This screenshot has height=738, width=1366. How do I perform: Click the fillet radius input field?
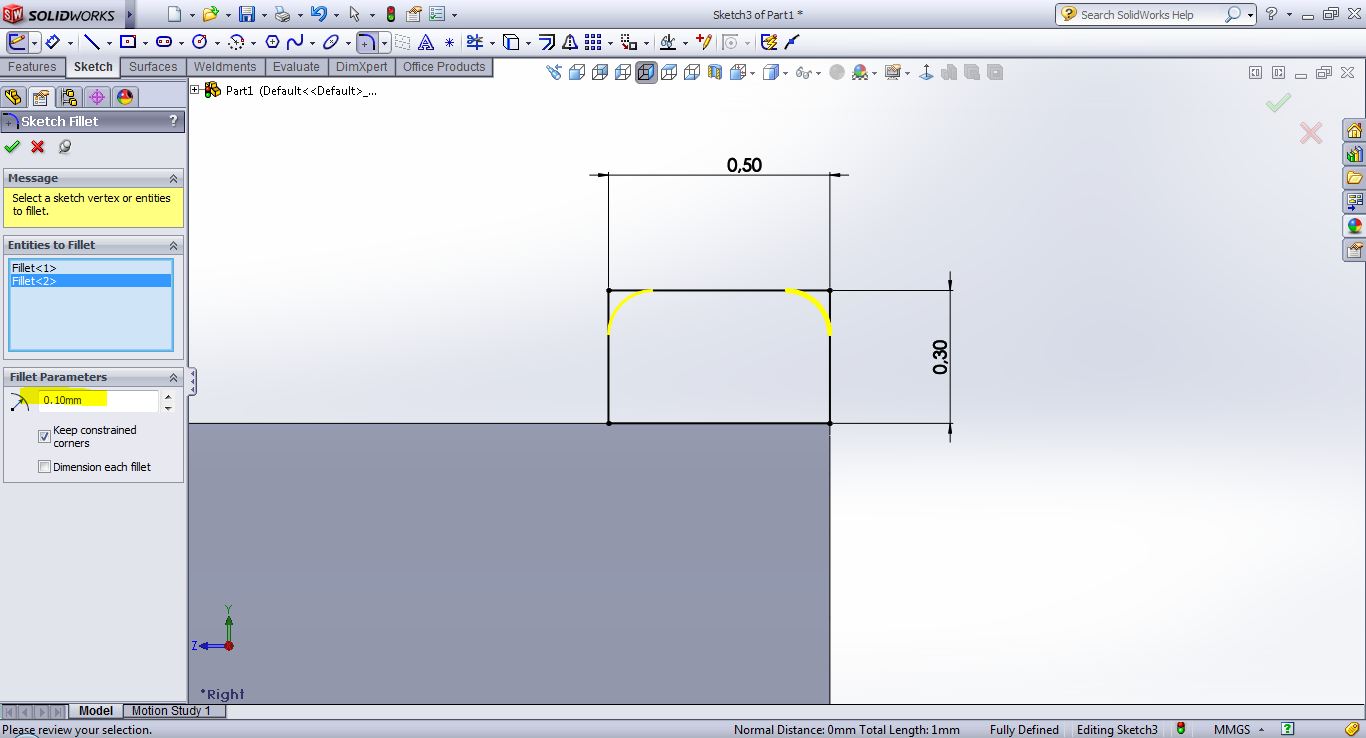coord(97,400)
